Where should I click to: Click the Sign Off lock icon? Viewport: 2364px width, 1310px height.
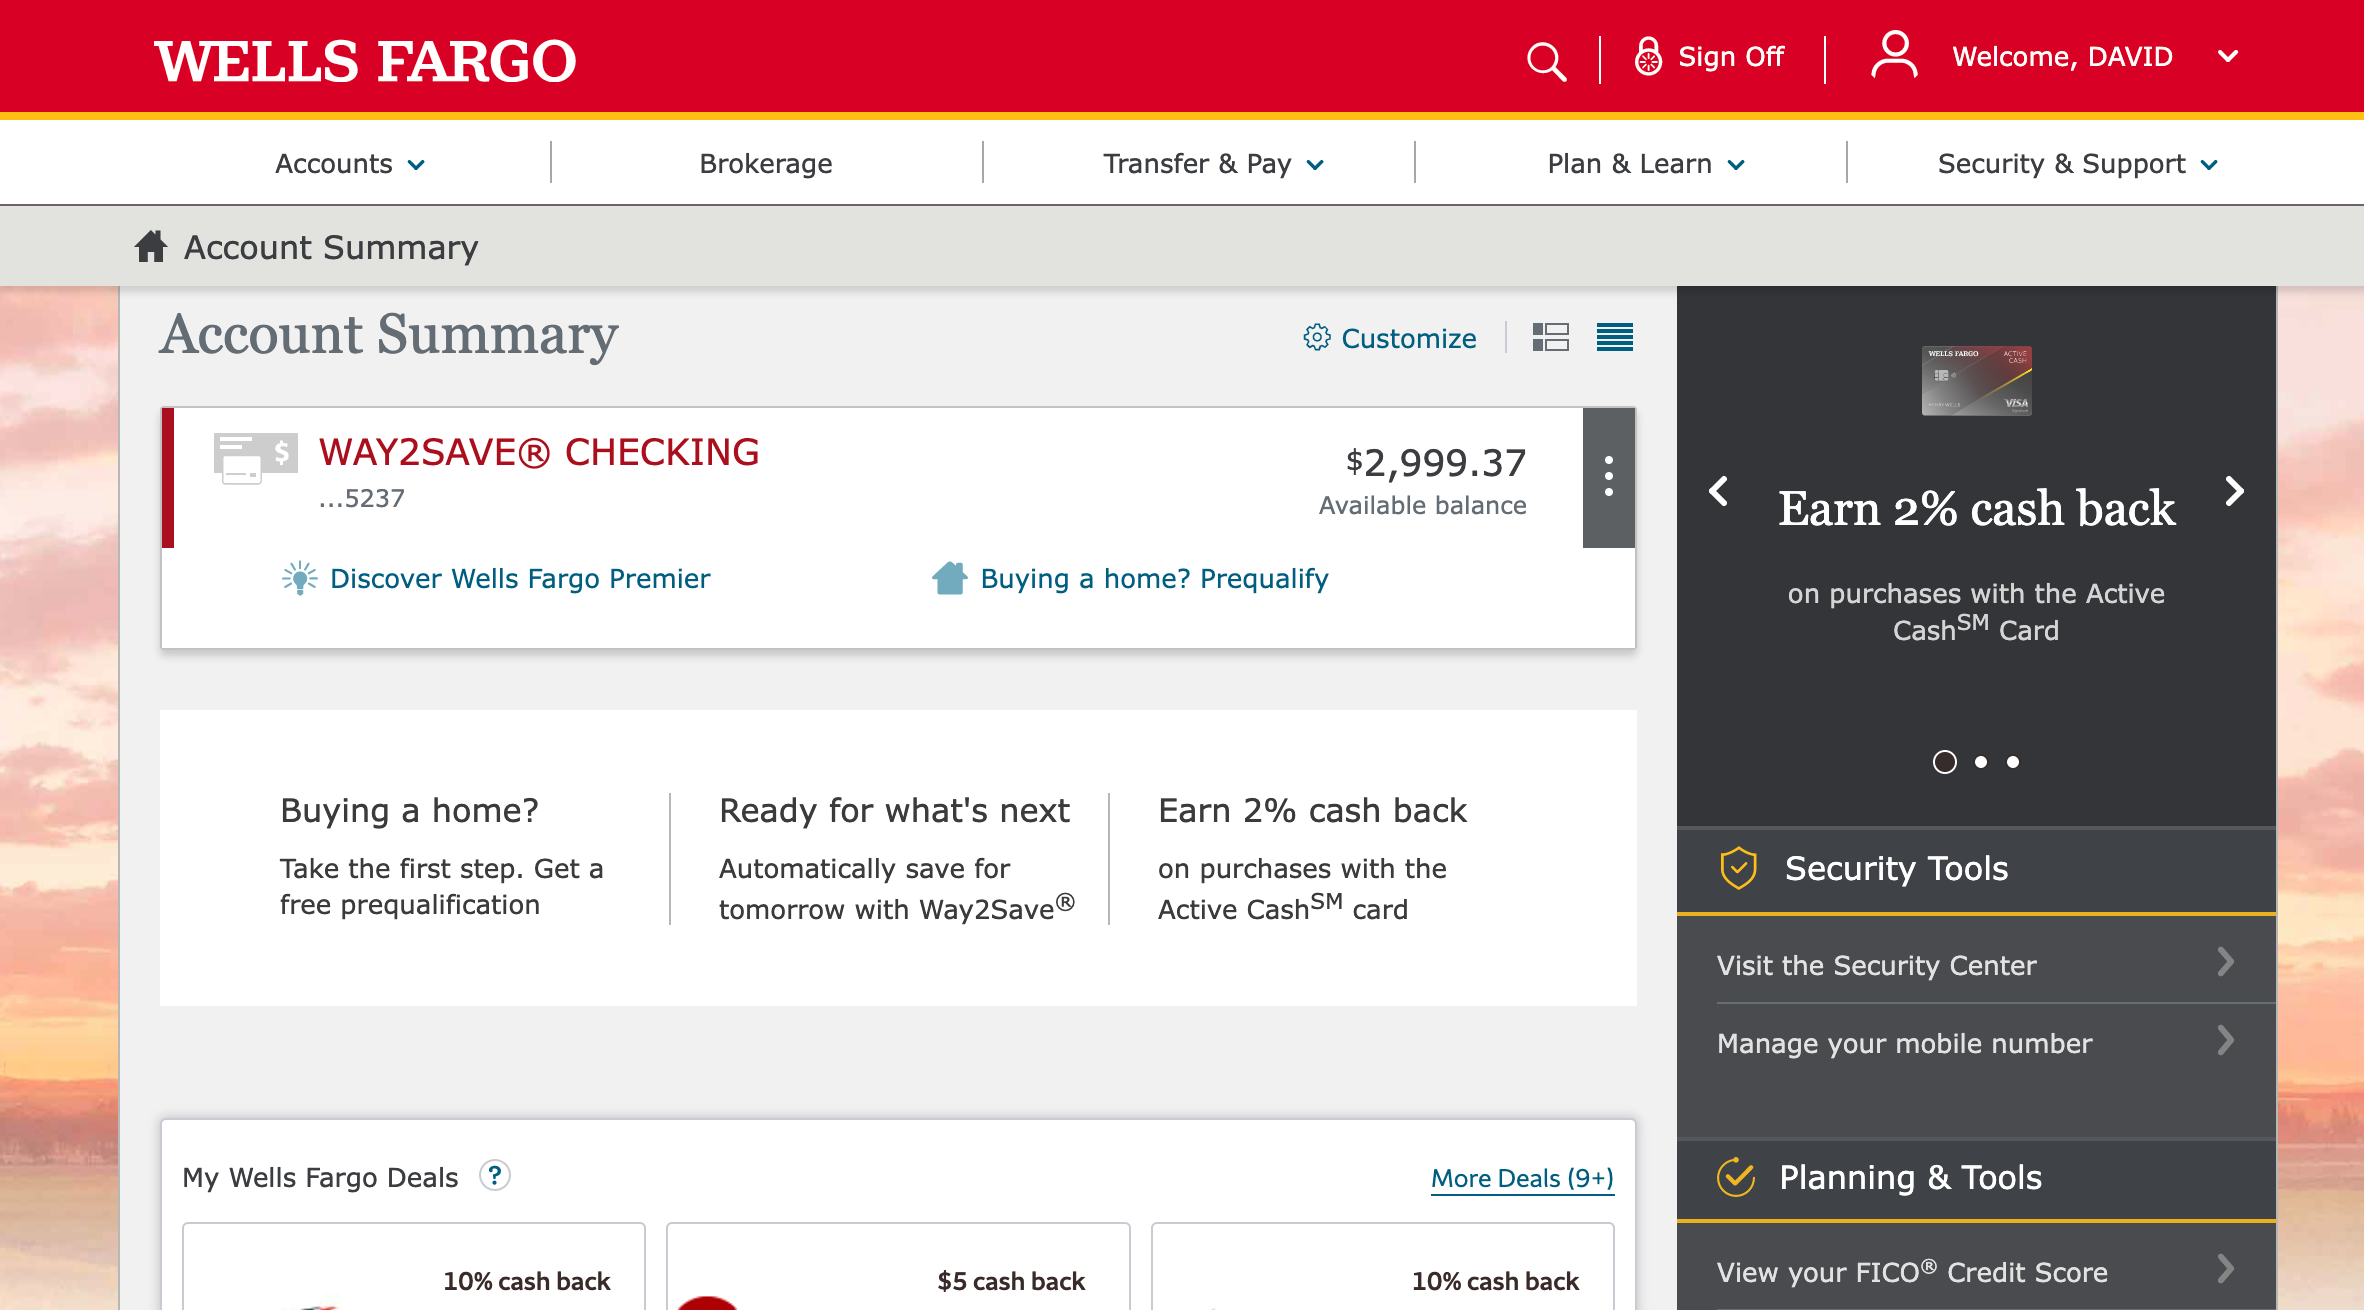1648,57
